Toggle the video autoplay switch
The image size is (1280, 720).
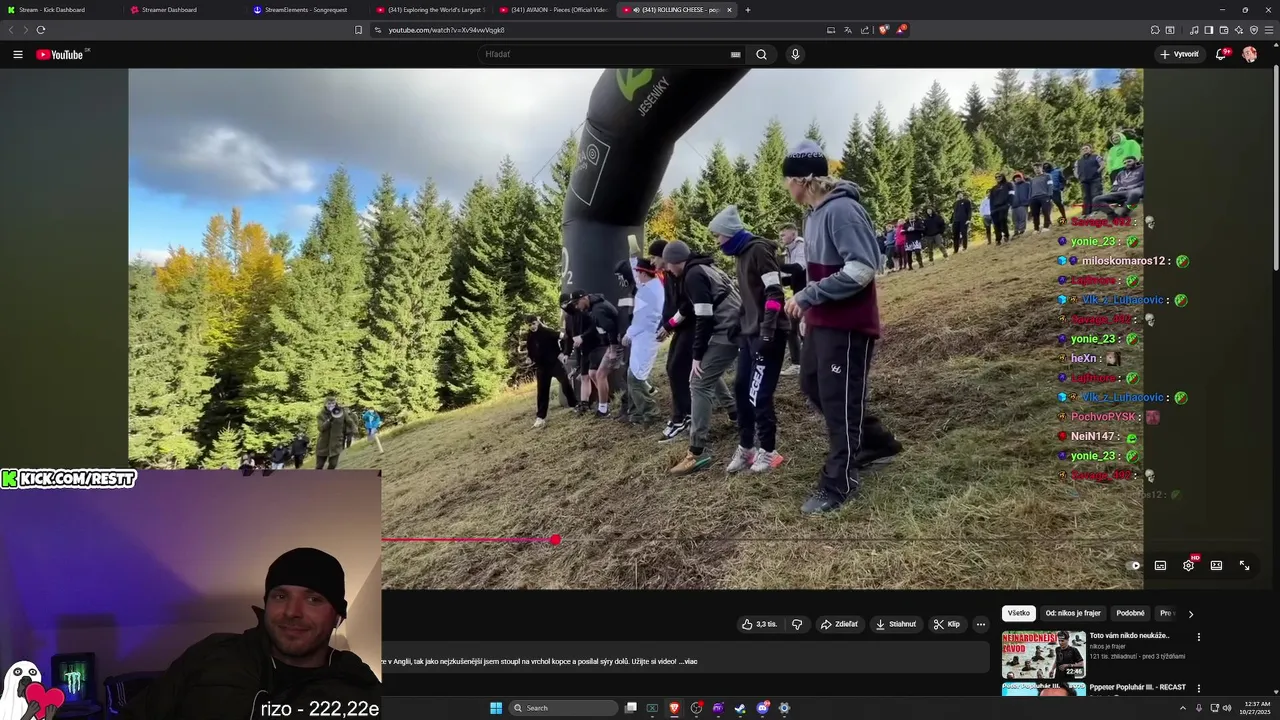tap(1132, 565)
